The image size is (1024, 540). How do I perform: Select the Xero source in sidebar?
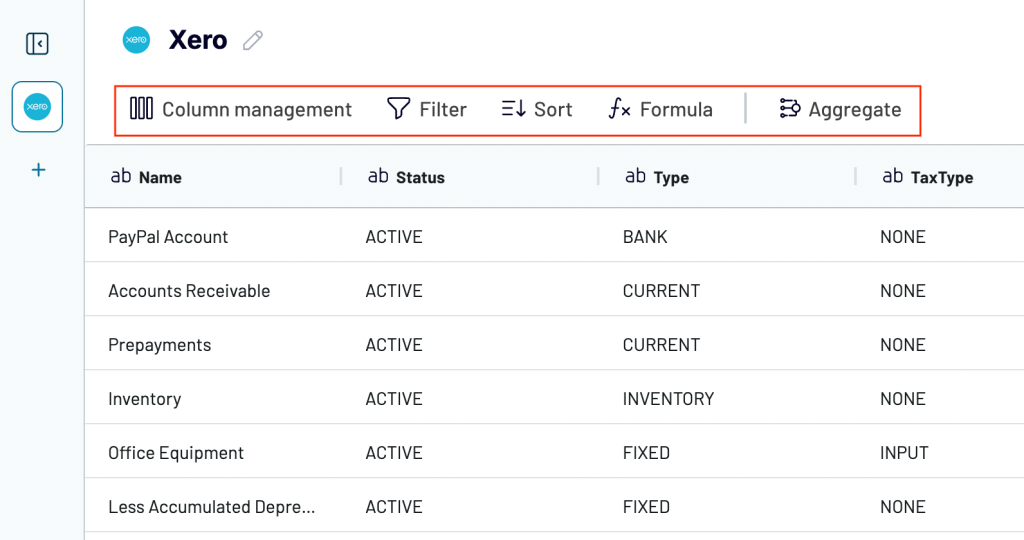point(37,106)
